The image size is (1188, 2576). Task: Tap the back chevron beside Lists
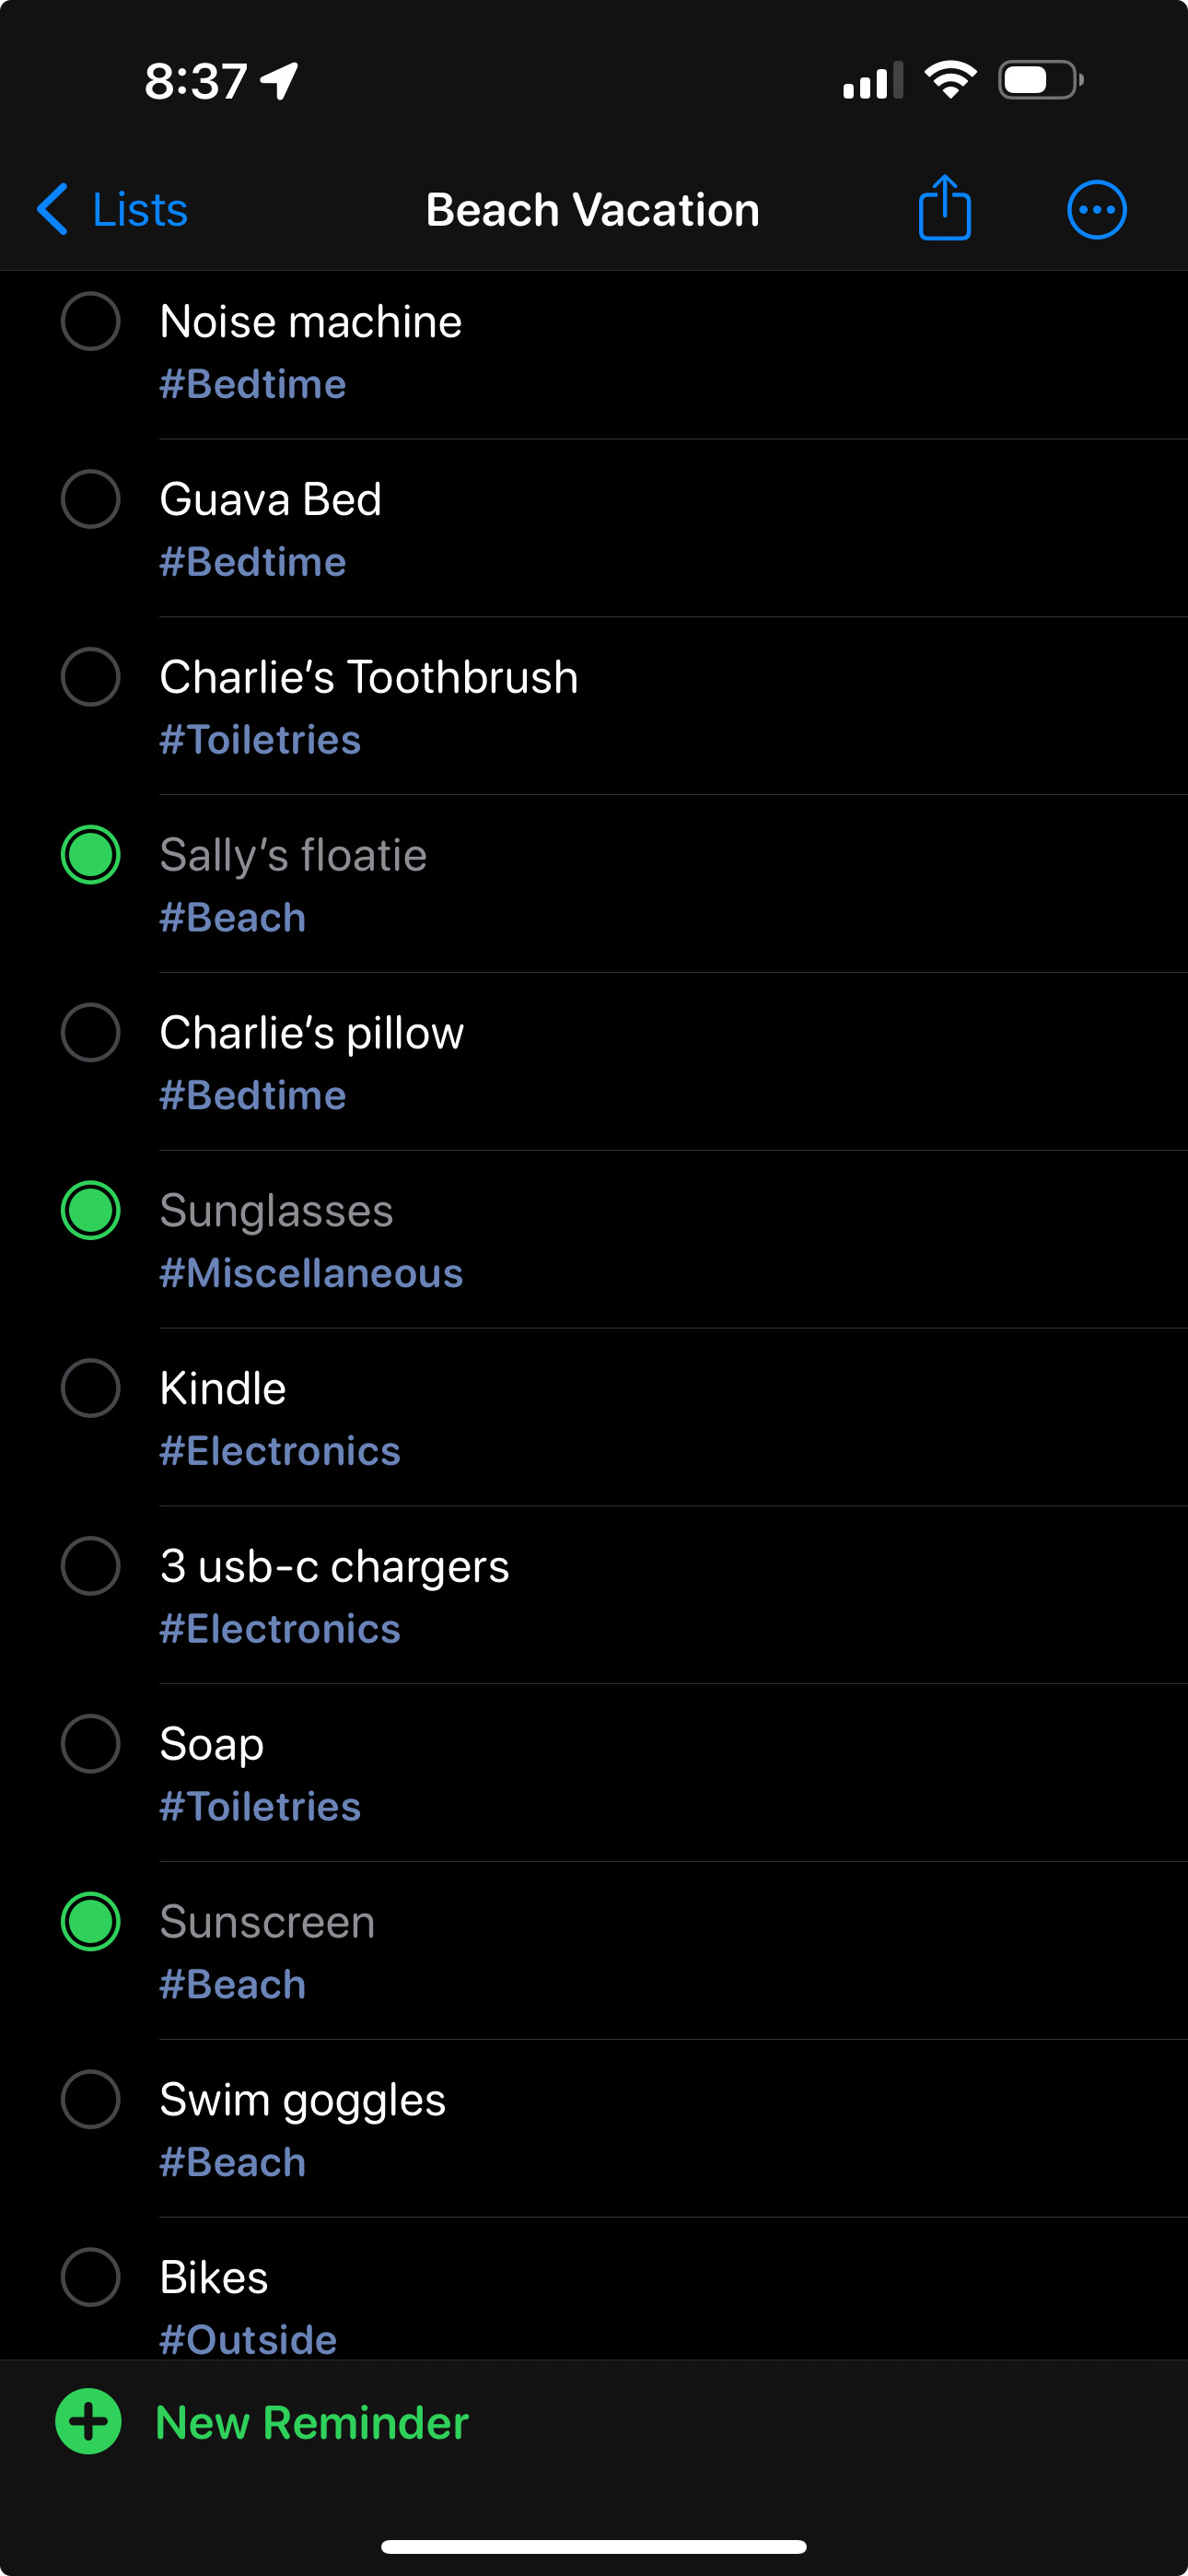(x=52, y=209)
